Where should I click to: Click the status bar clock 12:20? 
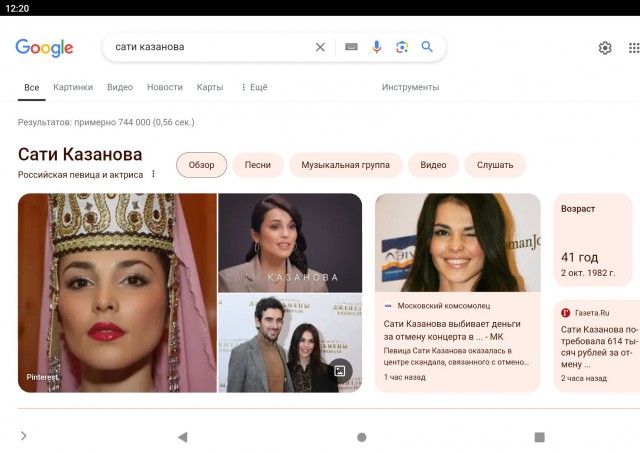coord(17,8)
